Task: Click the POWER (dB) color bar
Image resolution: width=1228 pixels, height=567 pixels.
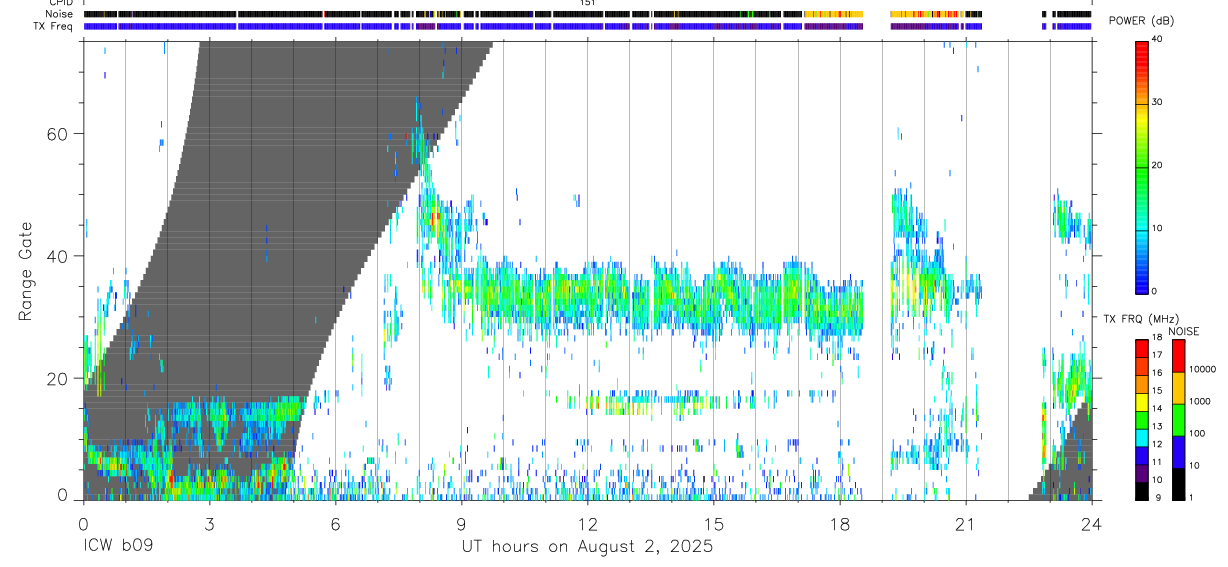Action: pos(1142,166)
